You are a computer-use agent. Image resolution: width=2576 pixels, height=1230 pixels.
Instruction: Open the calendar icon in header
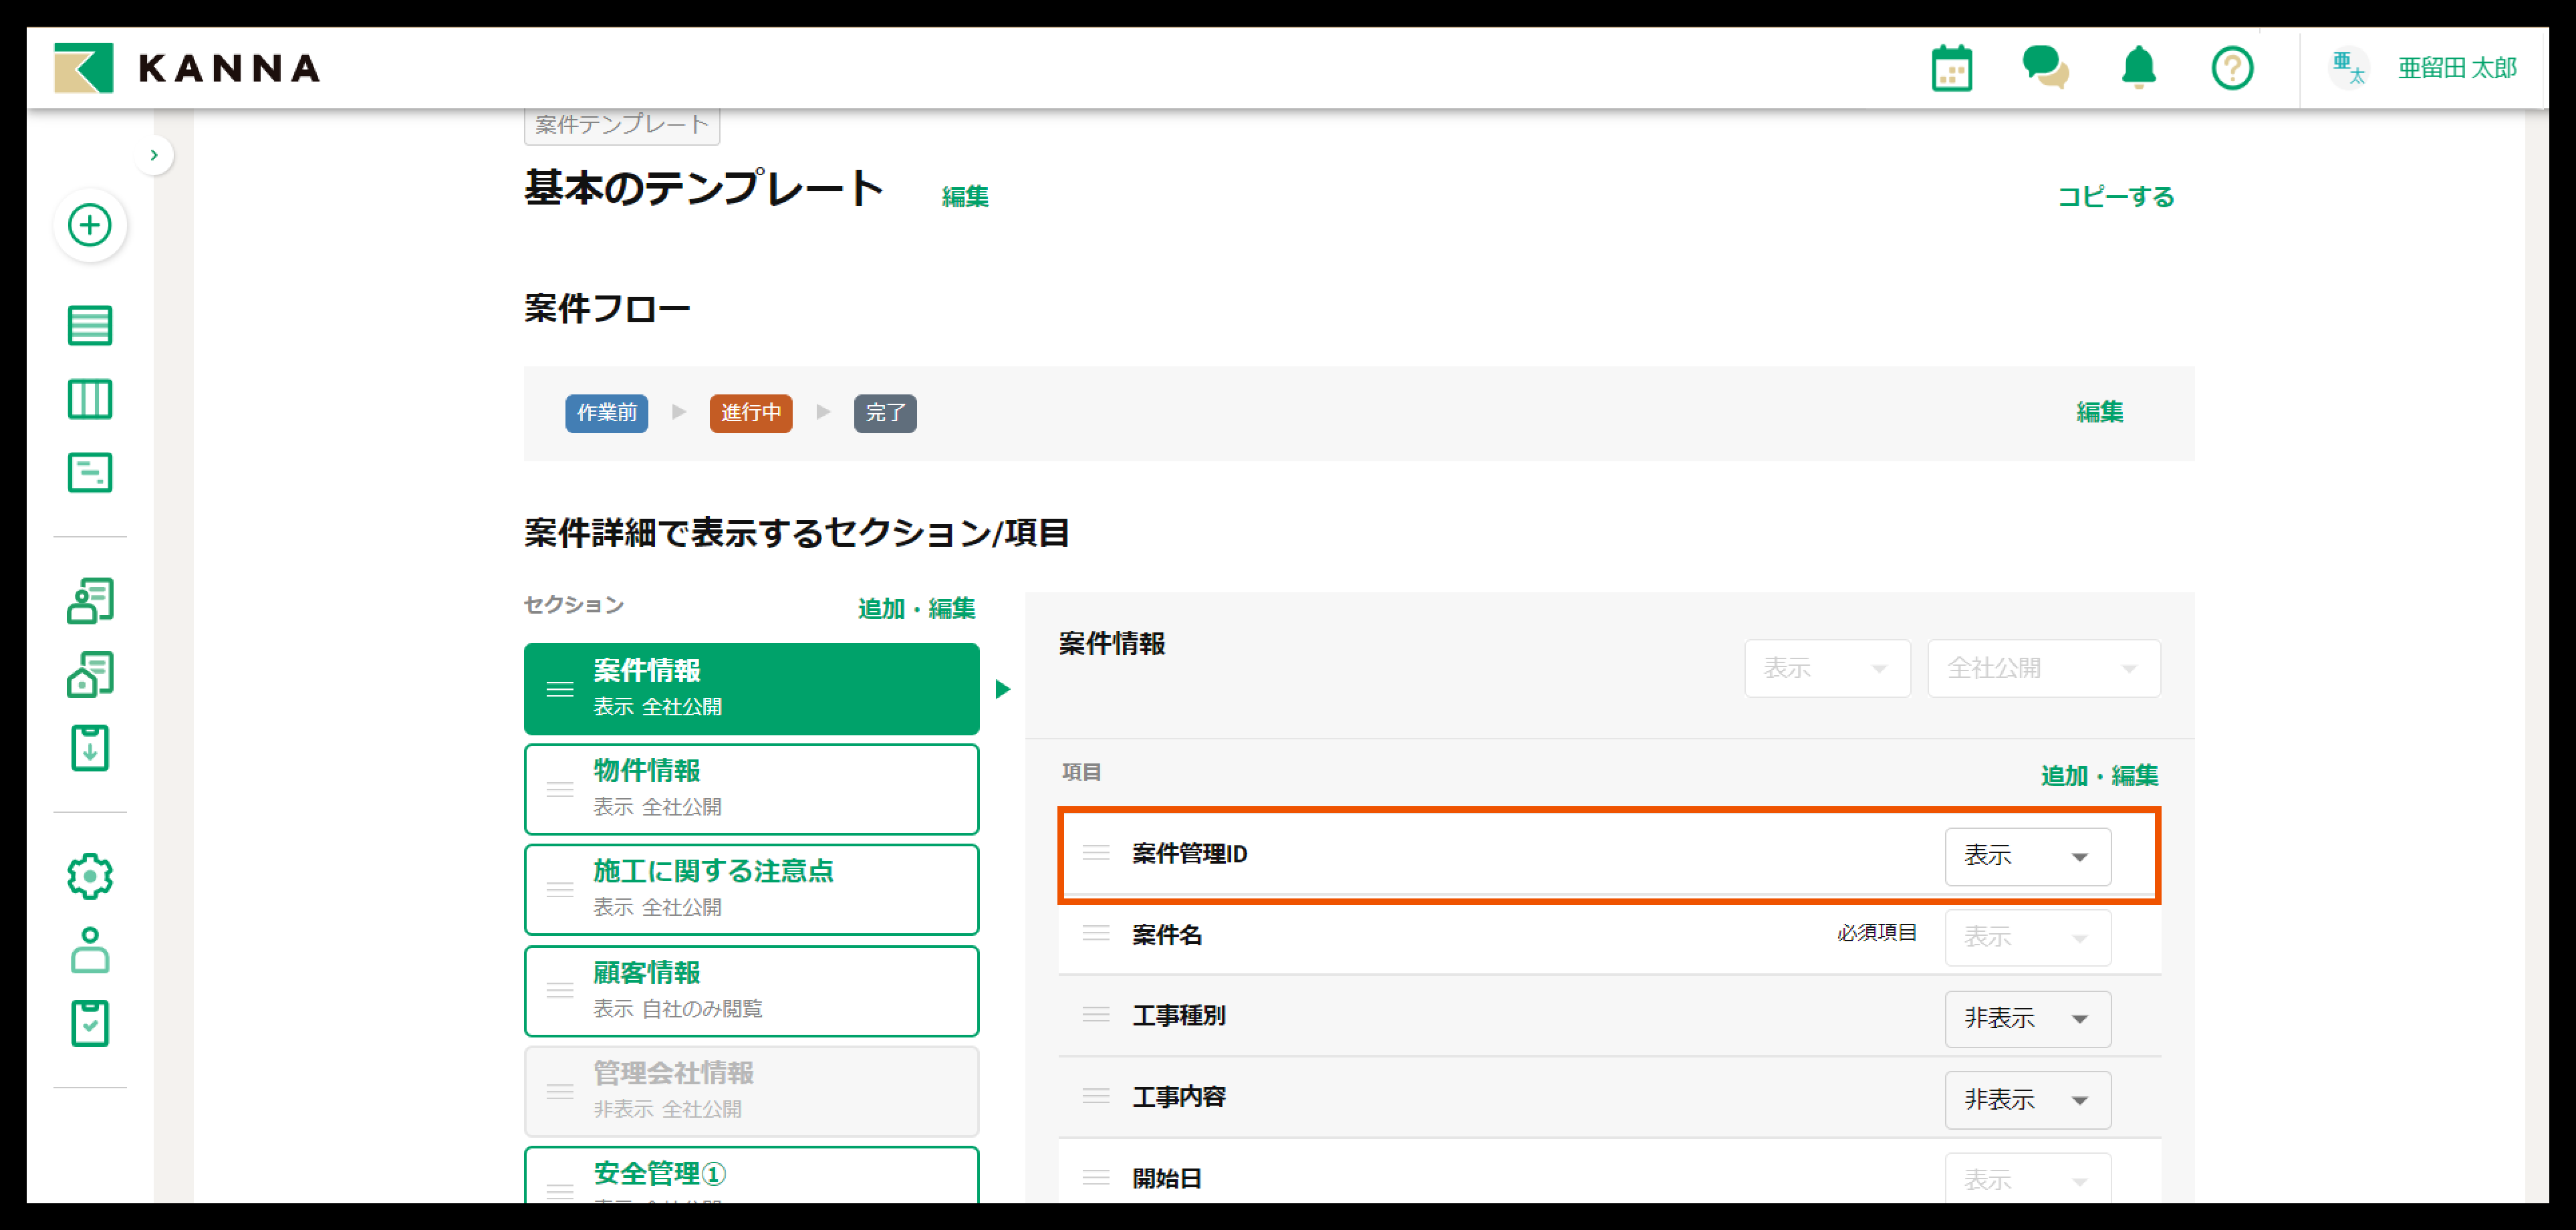[1951, 68]
